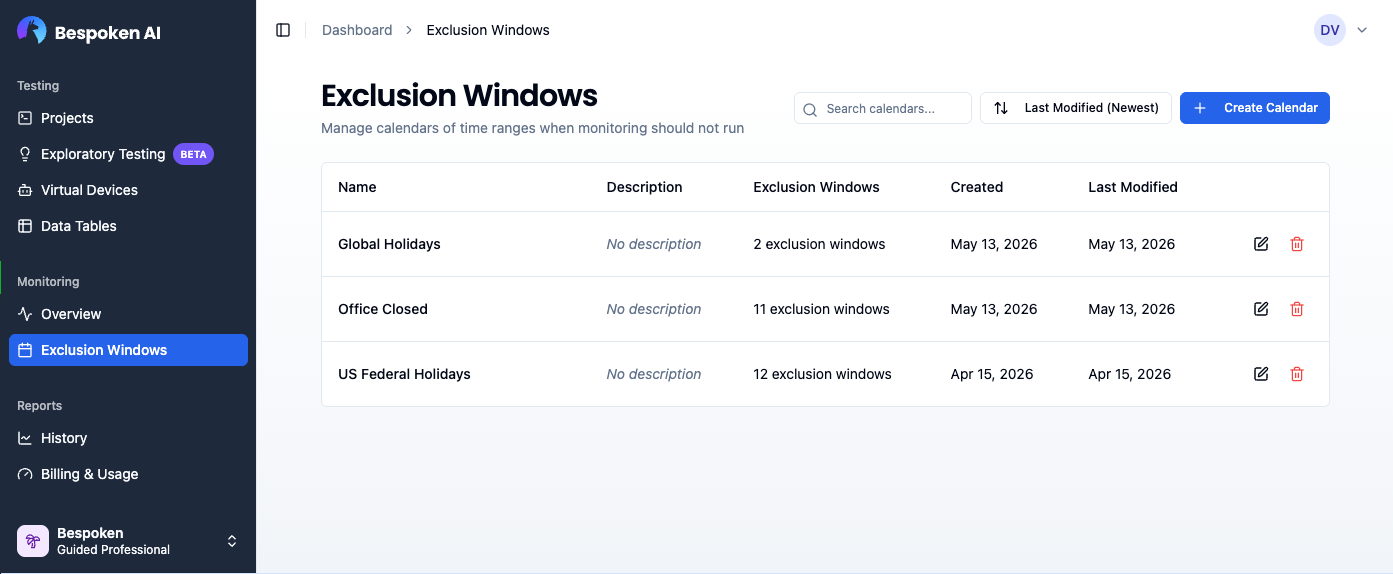Click the Create Calendar button
The width and height of the screenshot is (1393, 574).
1255,108
